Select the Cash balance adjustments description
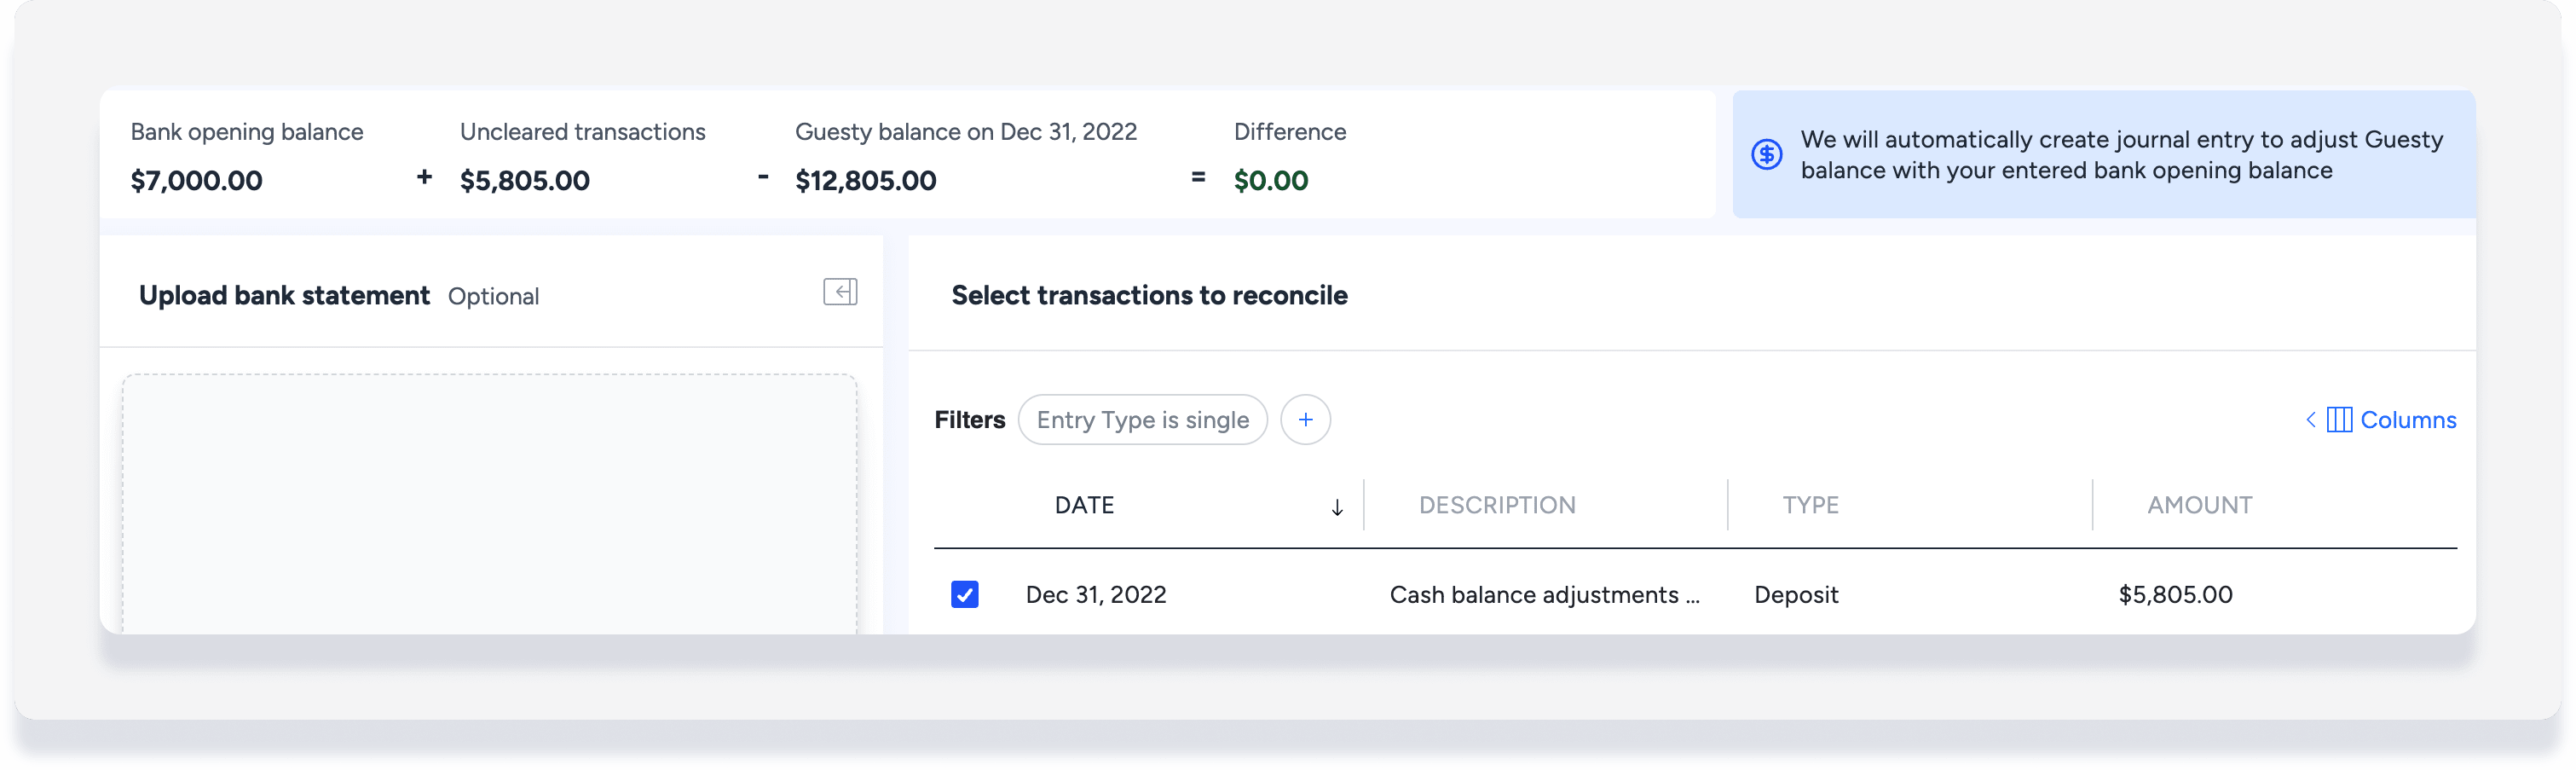2576x770 pixels. pyautogui.click(x=1543, y=595)
